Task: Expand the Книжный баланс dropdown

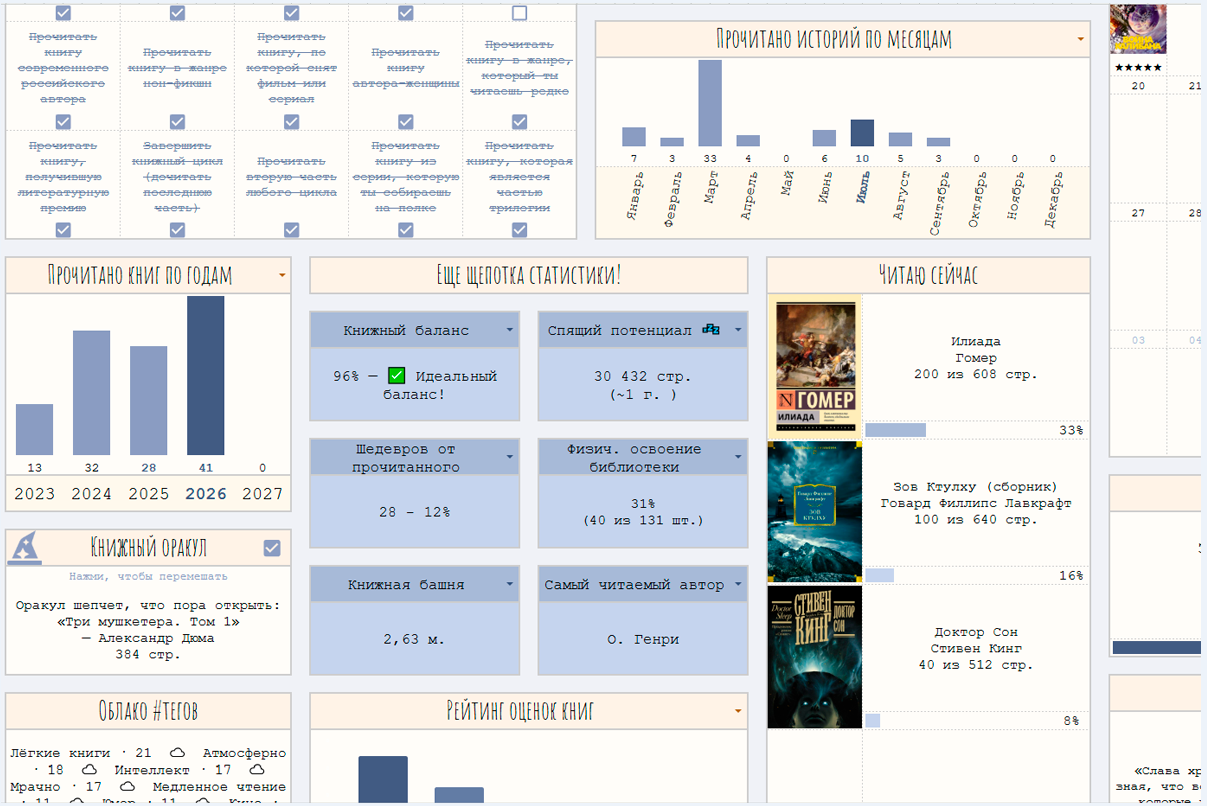Action: (510, 330)
